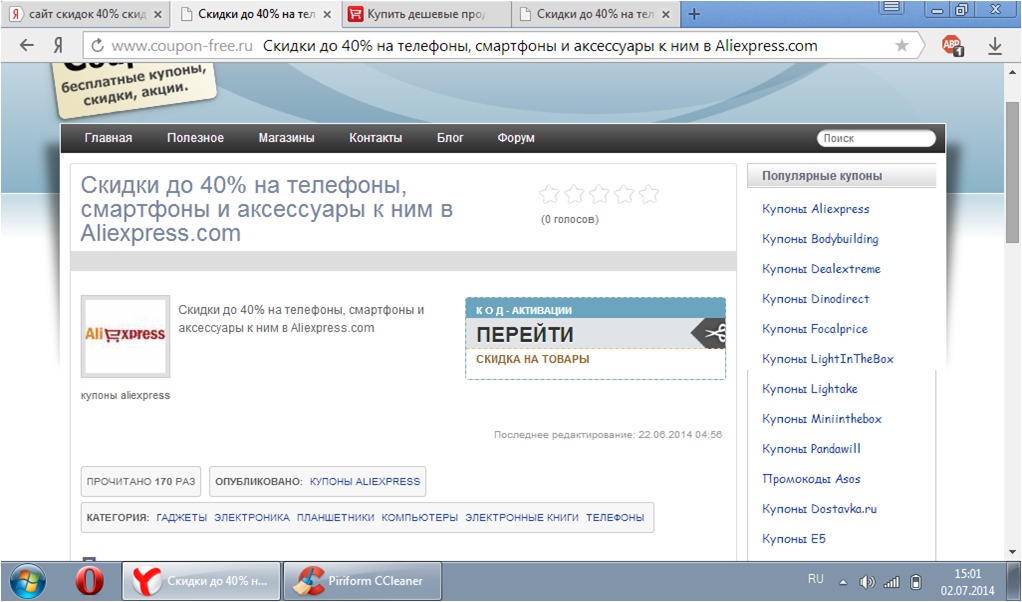The width and height of the screenshot is (1022, 602).
Task: Open the taskbar clock showing 15:01
Action: click(x=967, y=582)
